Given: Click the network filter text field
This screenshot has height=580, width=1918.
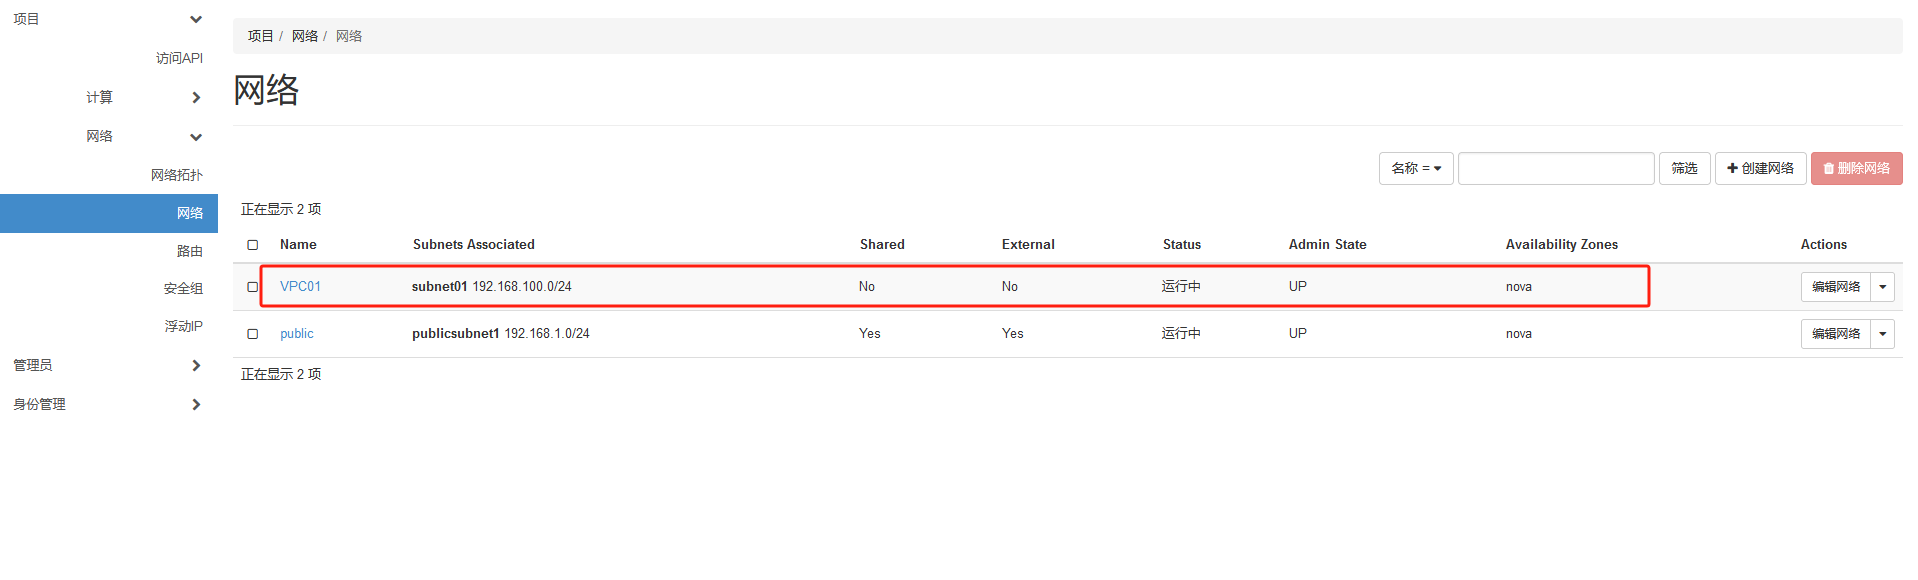Looking at the screenshot, I should (1555, 168).
